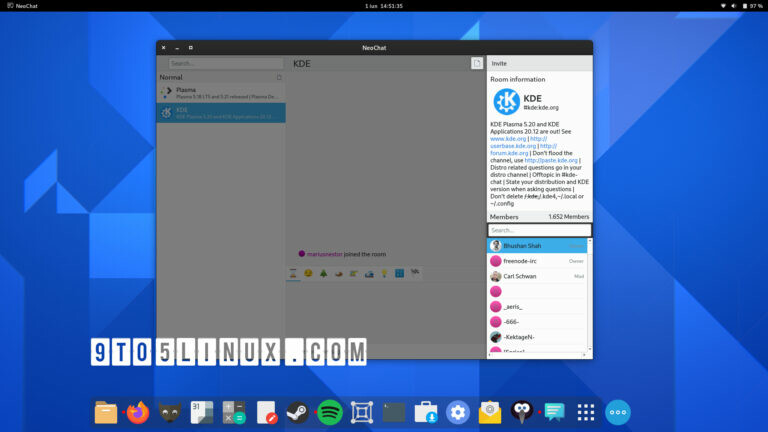The image size is (768, 432).
Task: Launch Steam from the dock
Action: coord(297,412)
